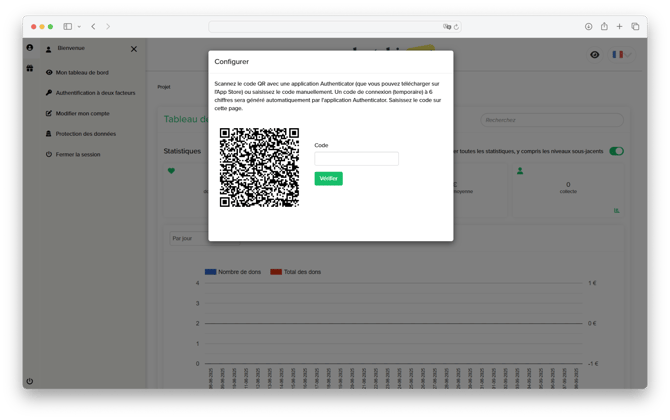Viewport: 670px width, 420px height.
Task: Choose Fermer la session
Action: [73, 154]
